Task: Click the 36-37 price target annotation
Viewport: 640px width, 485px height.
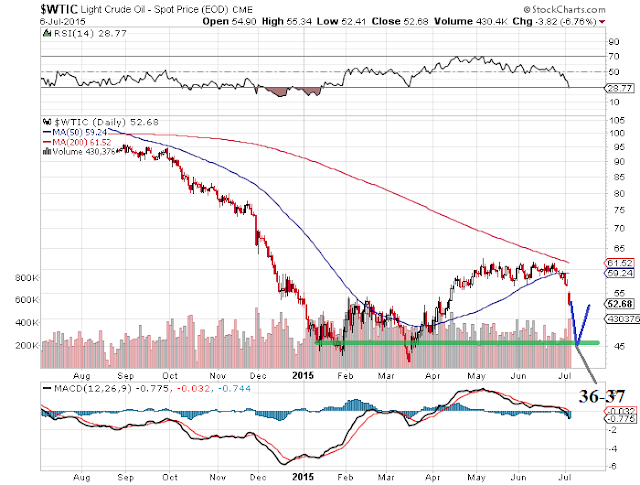Action: pos(602,396)
